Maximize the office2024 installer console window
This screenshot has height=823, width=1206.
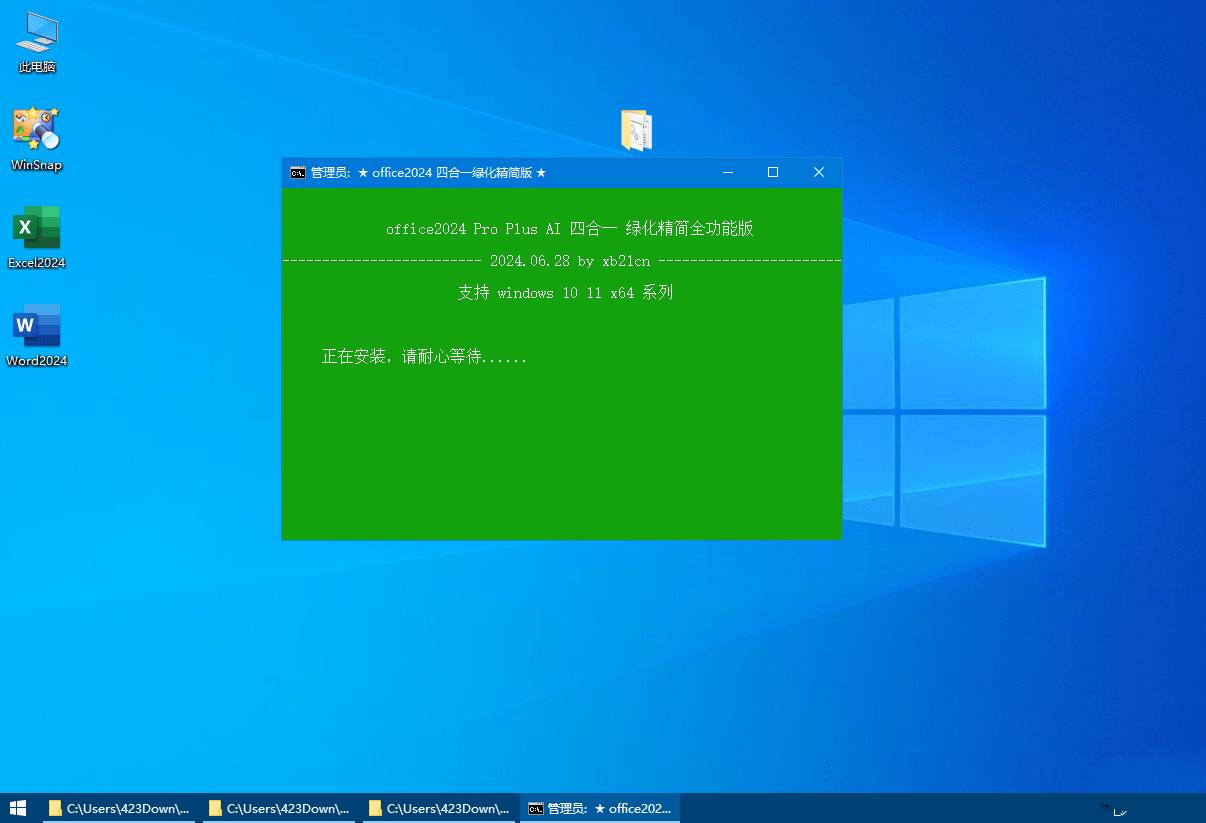tap(773, 172)
